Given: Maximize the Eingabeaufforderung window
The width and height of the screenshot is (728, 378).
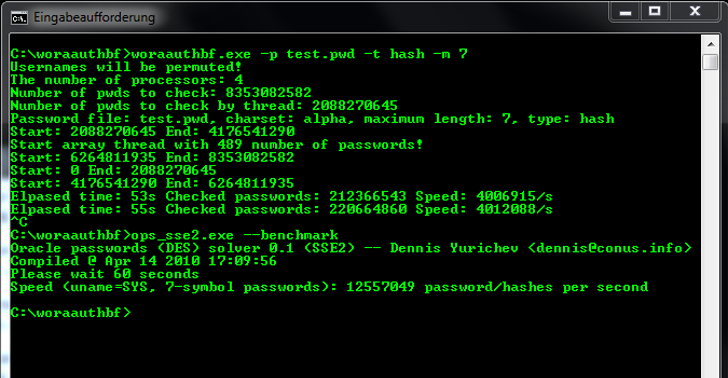Looking at the screenshot, I should click(655, 12).
